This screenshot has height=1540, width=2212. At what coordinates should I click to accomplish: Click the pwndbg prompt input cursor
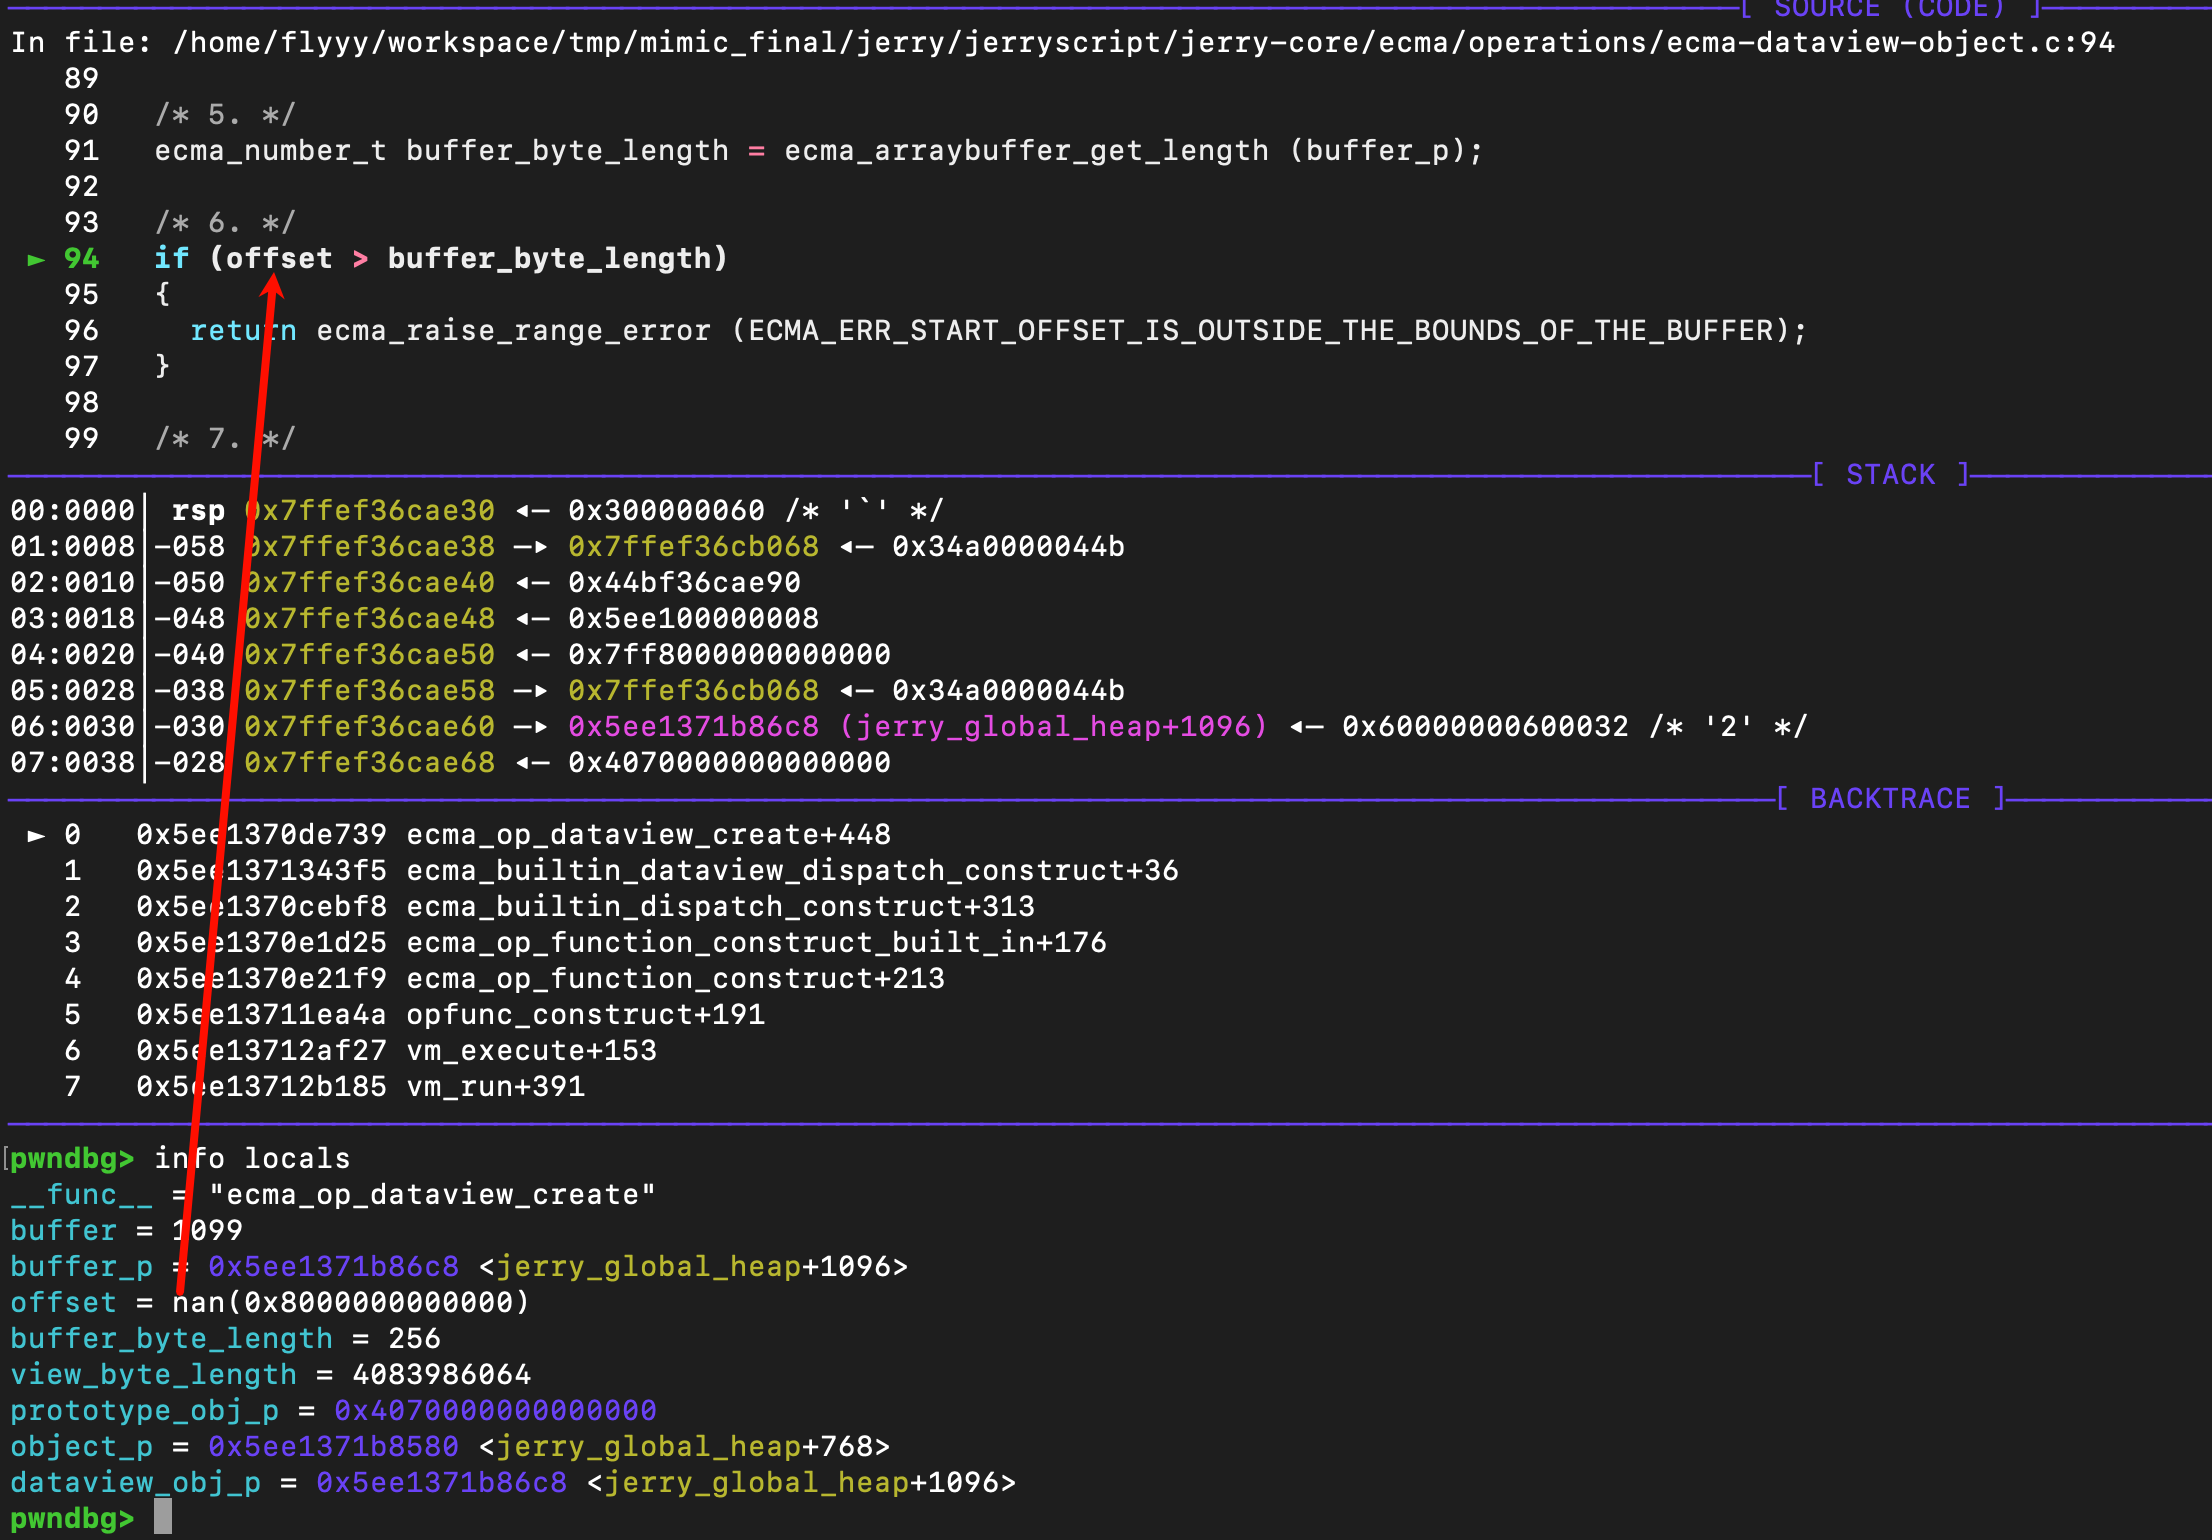tap(163, 1518)
